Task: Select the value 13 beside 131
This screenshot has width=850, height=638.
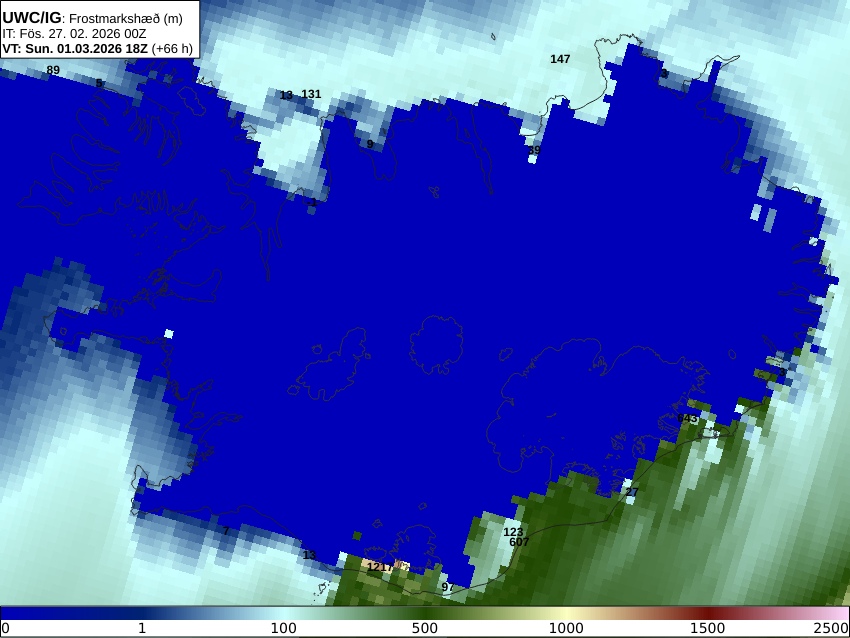Action: click(286, 95)
